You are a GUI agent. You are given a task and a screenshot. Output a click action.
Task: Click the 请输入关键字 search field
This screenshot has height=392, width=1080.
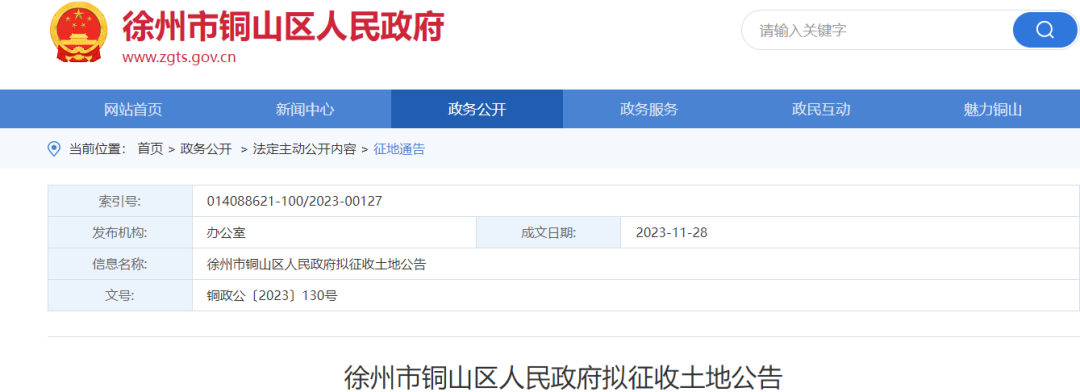(878, 30)
